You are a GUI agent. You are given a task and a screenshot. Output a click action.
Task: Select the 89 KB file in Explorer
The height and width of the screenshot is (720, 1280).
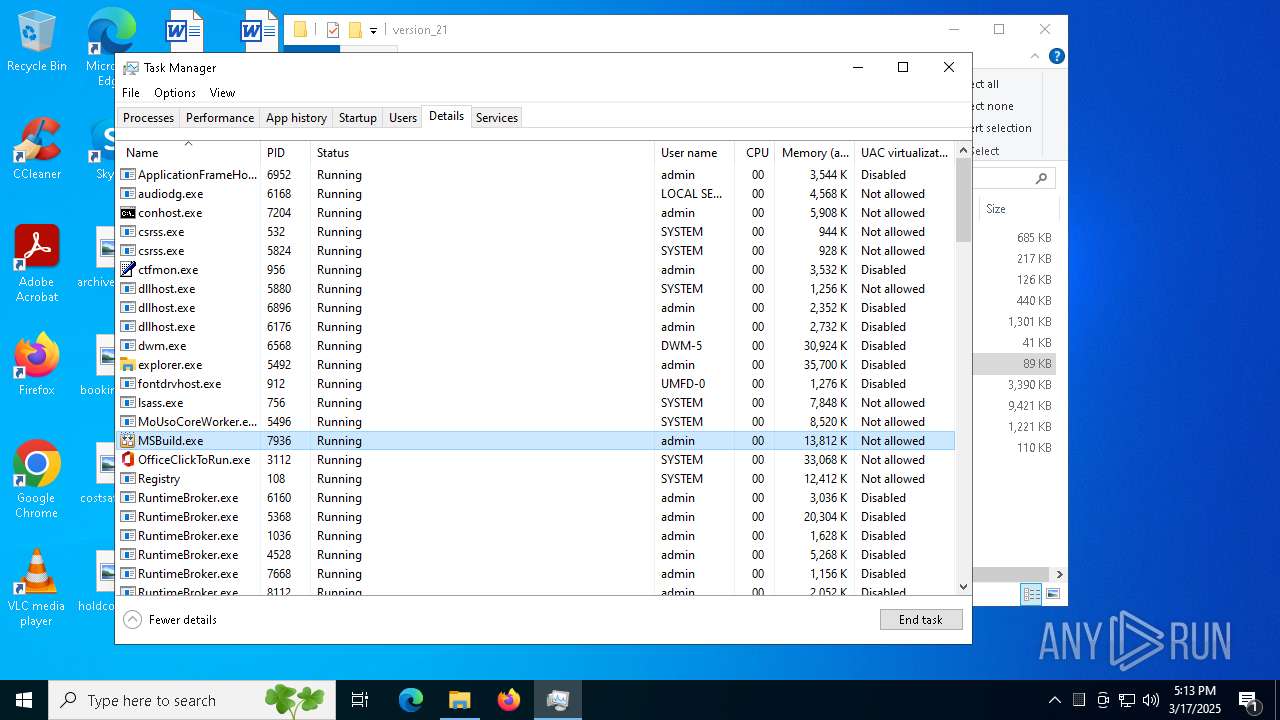[1014, 364]
